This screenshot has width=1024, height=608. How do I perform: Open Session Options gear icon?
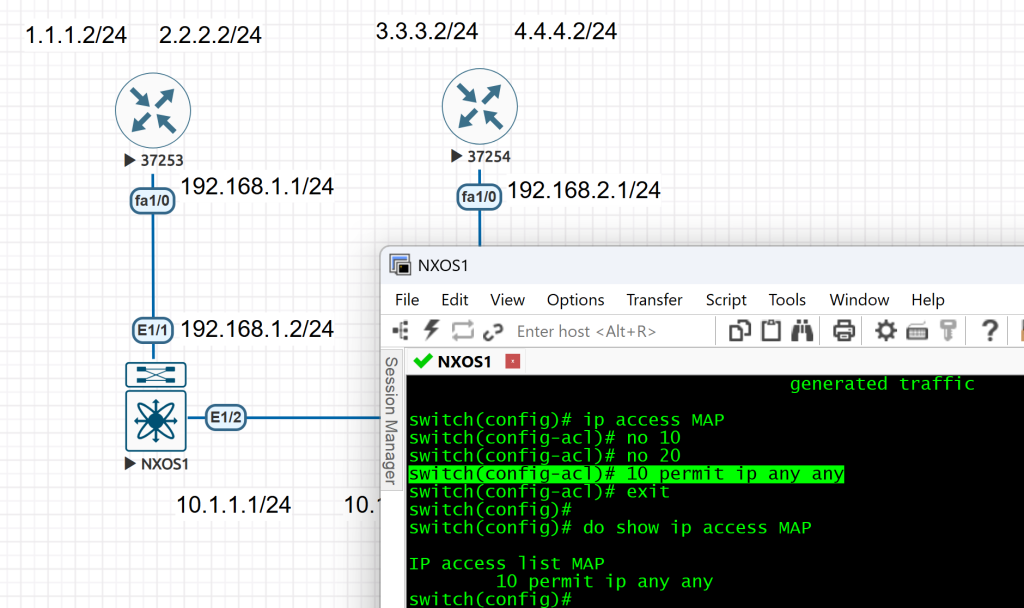pyautogui.click(x=886, y=330)
